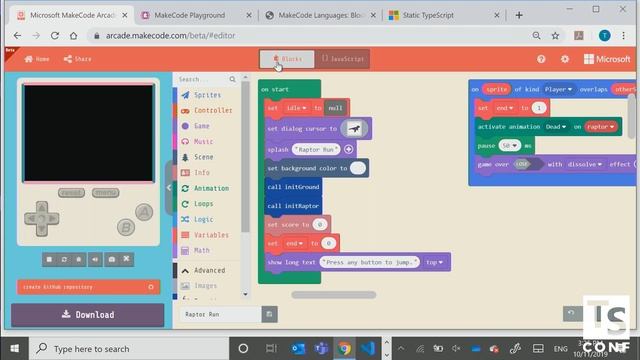Save the project with disk icon
The height and width of the screenshot is (360, 640).
coord(269,314)
